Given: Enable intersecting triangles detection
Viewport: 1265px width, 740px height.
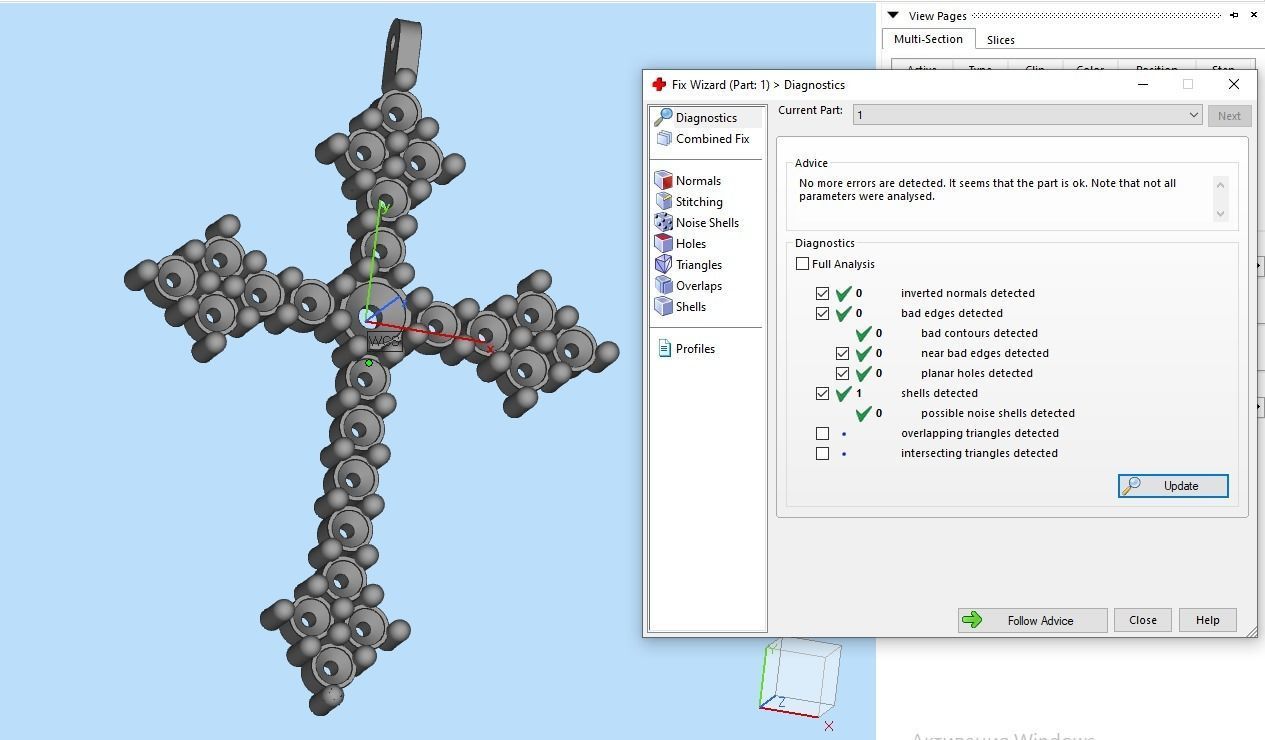Looking at the screenshot, I should click(x=822, y=453).
